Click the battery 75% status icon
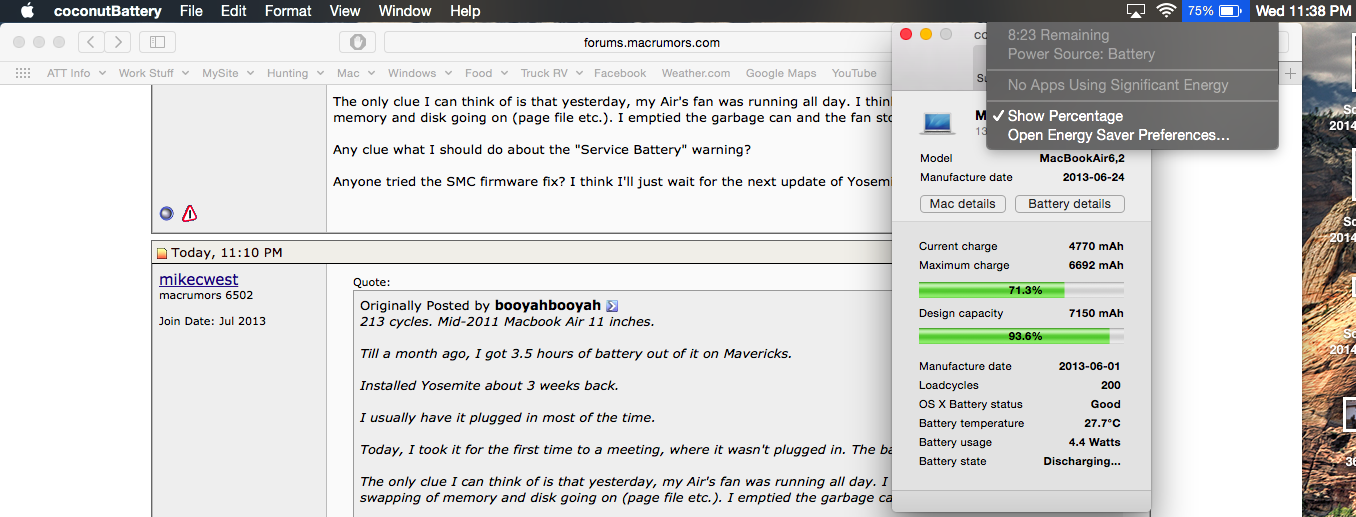The image size is (1356, 517). pos(1214,11)
